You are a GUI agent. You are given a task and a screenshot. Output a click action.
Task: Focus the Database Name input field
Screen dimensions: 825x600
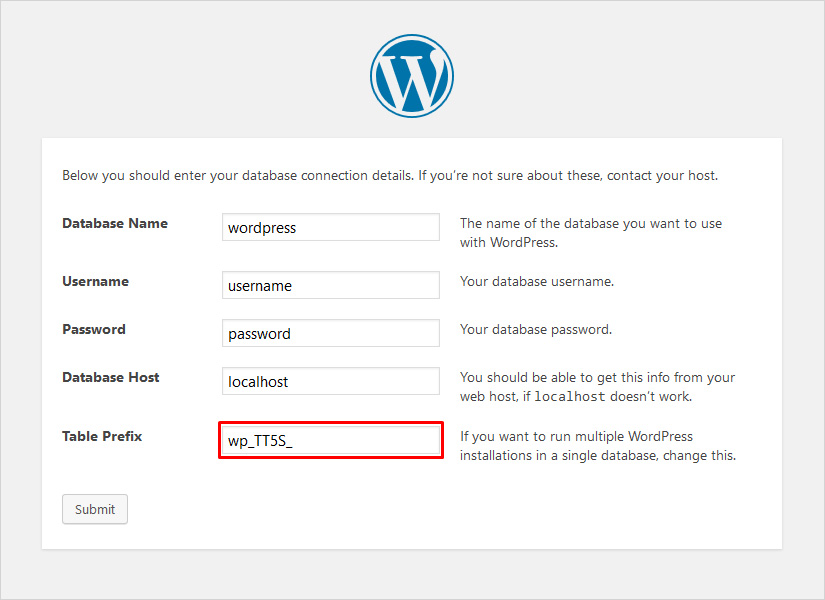point(330,227)
